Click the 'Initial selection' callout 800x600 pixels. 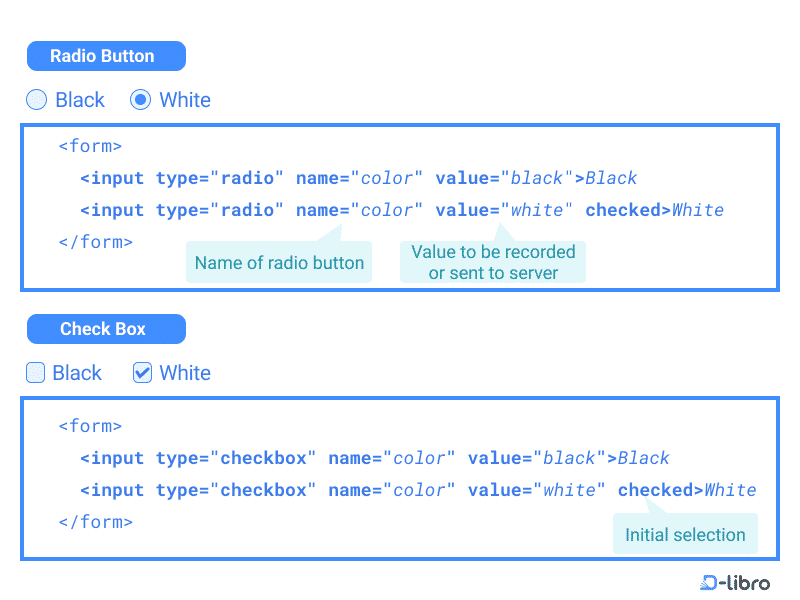pyautogui.click(x=685, y=534)
